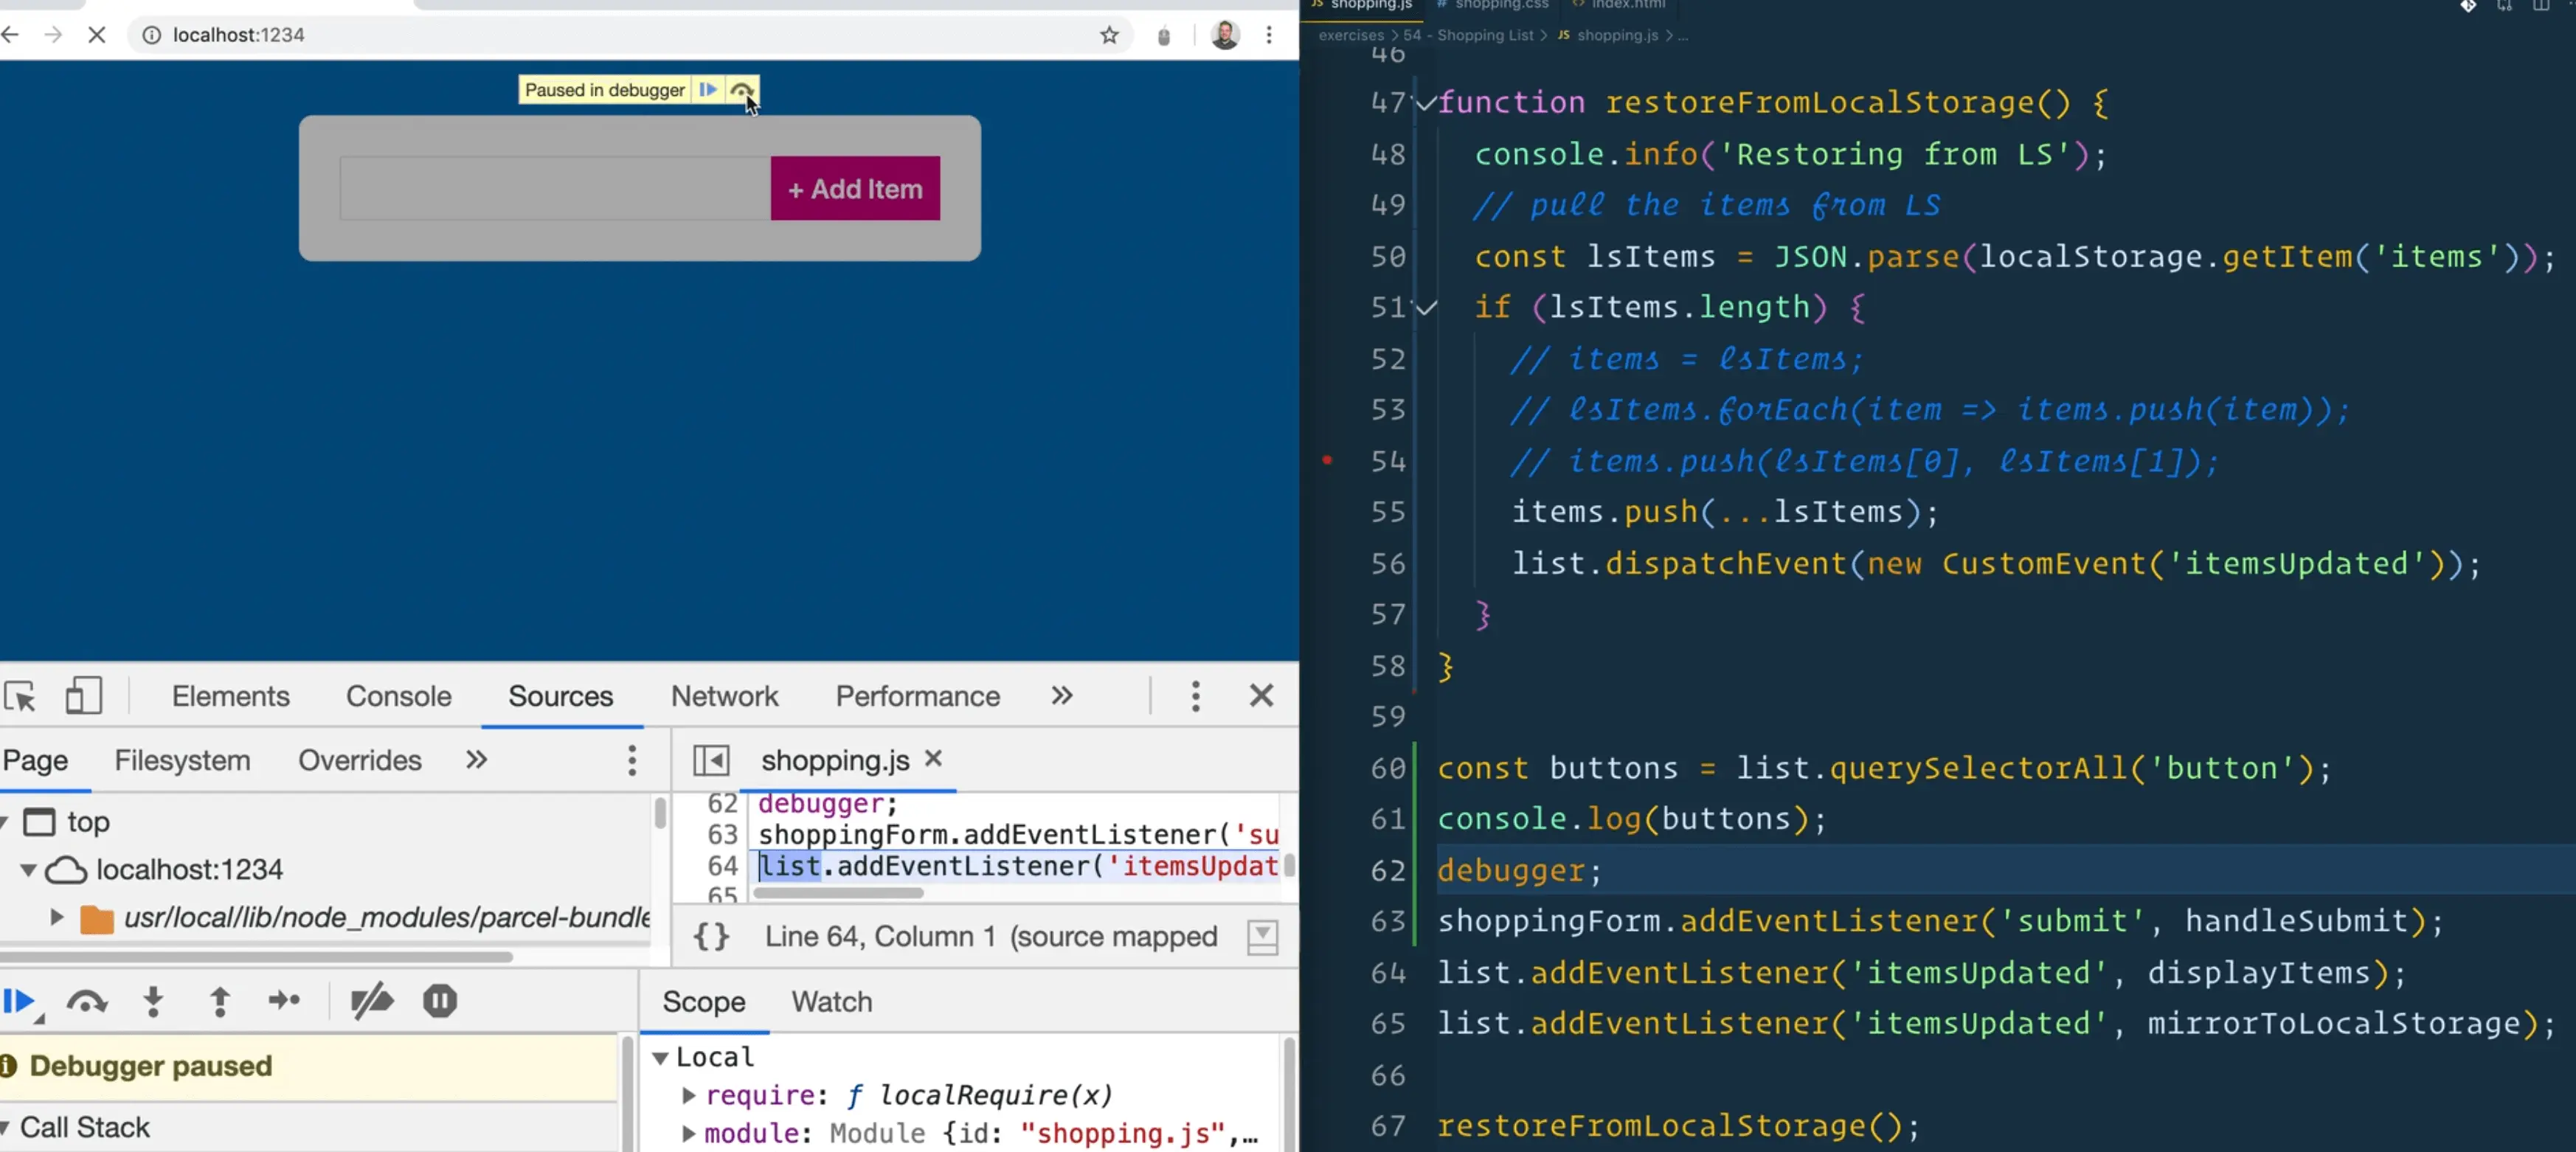
Task: Show more DevTools panel tabs chevron
Action: click(x=1062, y=696)
